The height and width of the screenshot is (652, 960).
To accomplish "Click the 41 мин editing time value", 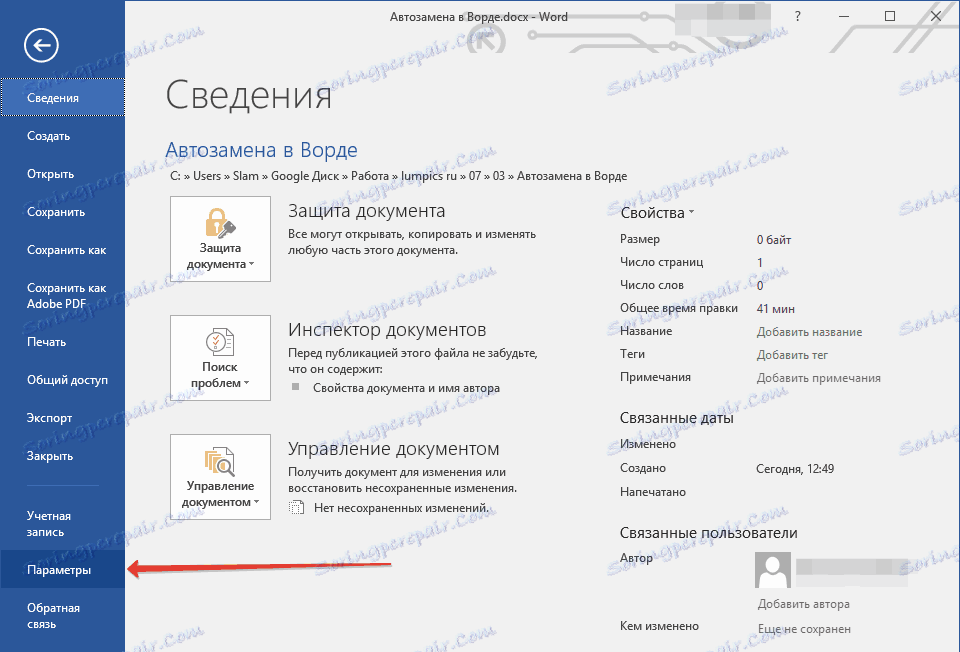I will pos(775,309).
